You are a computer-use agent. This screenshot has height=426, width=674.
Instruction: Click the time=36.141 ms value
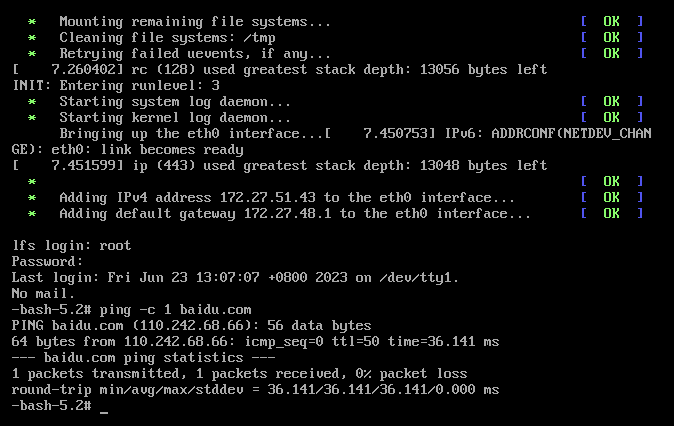click(x=443, y=342)
